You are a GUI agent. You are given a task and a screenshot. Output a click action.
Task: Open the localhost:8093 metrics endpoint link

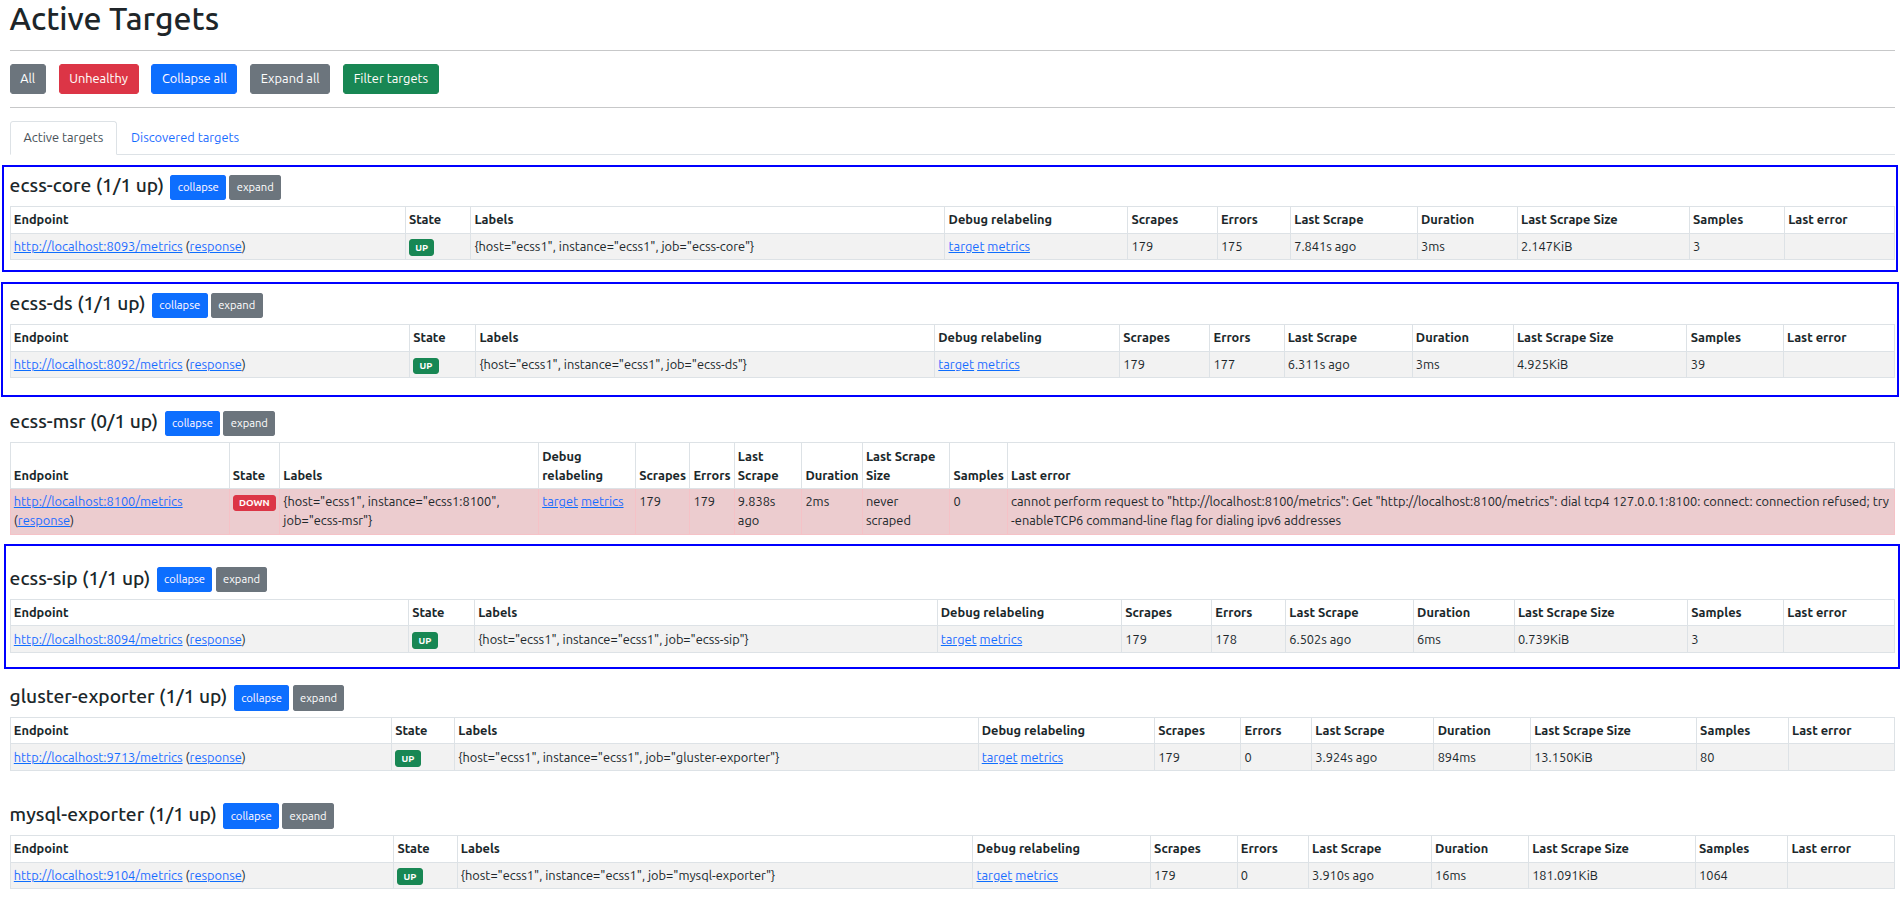98,247
